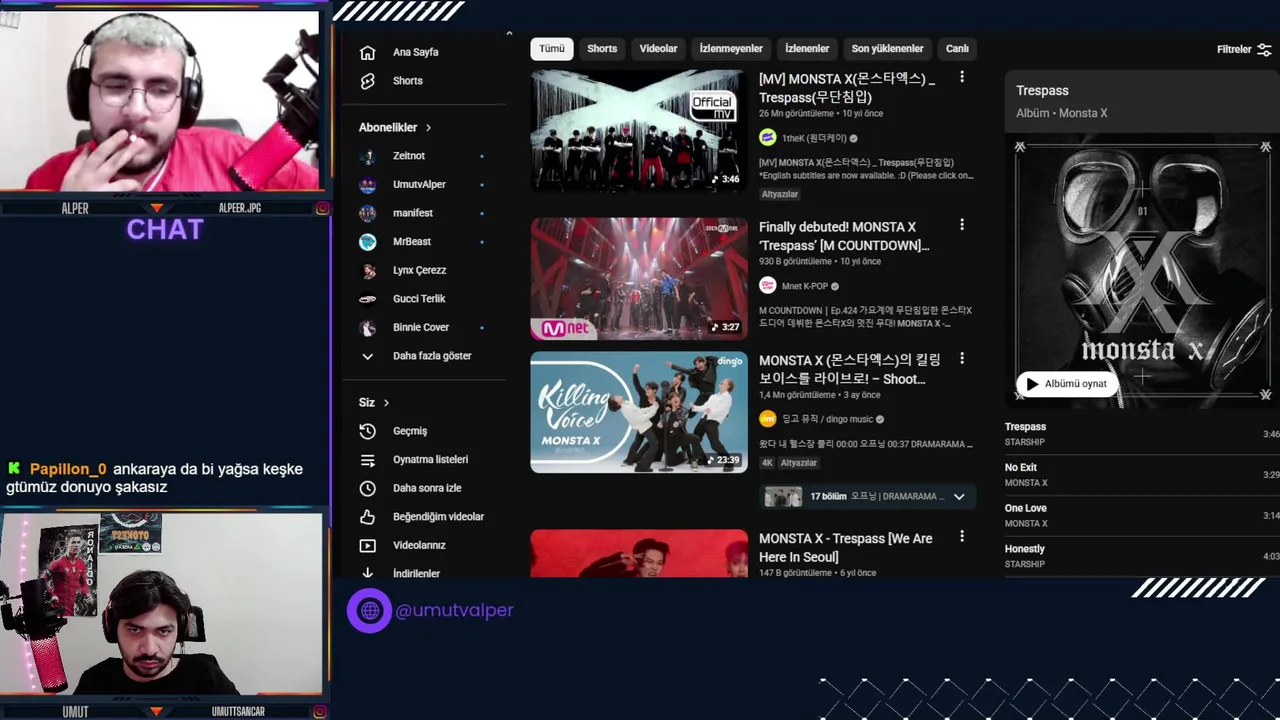Open 1theK channel avatar
This screenshot has height=720, width=1280.
(x=768, y=138)
